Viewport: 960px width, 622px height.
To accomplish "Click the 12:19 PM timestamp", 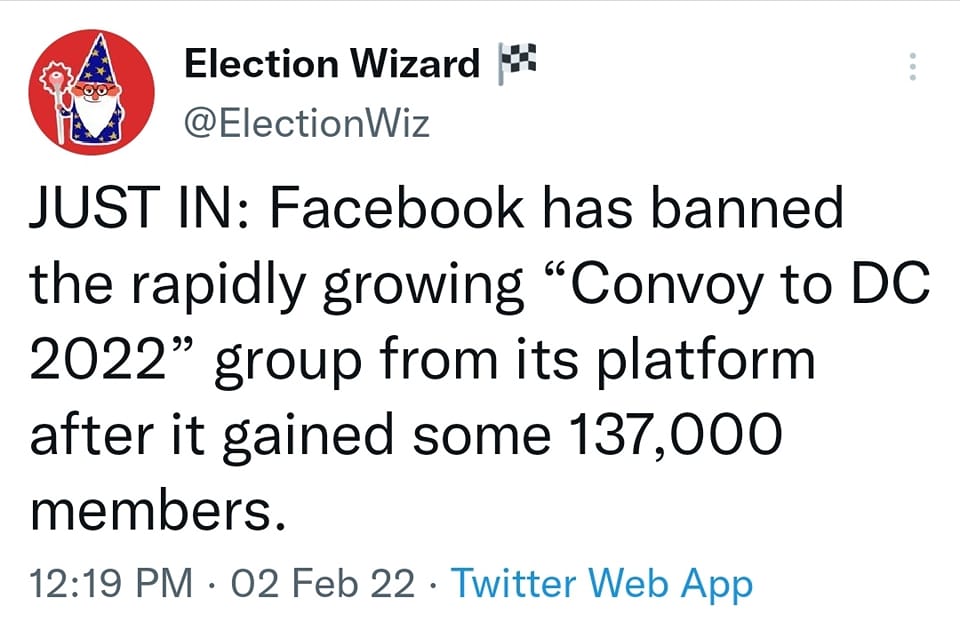I will [111, 583].
